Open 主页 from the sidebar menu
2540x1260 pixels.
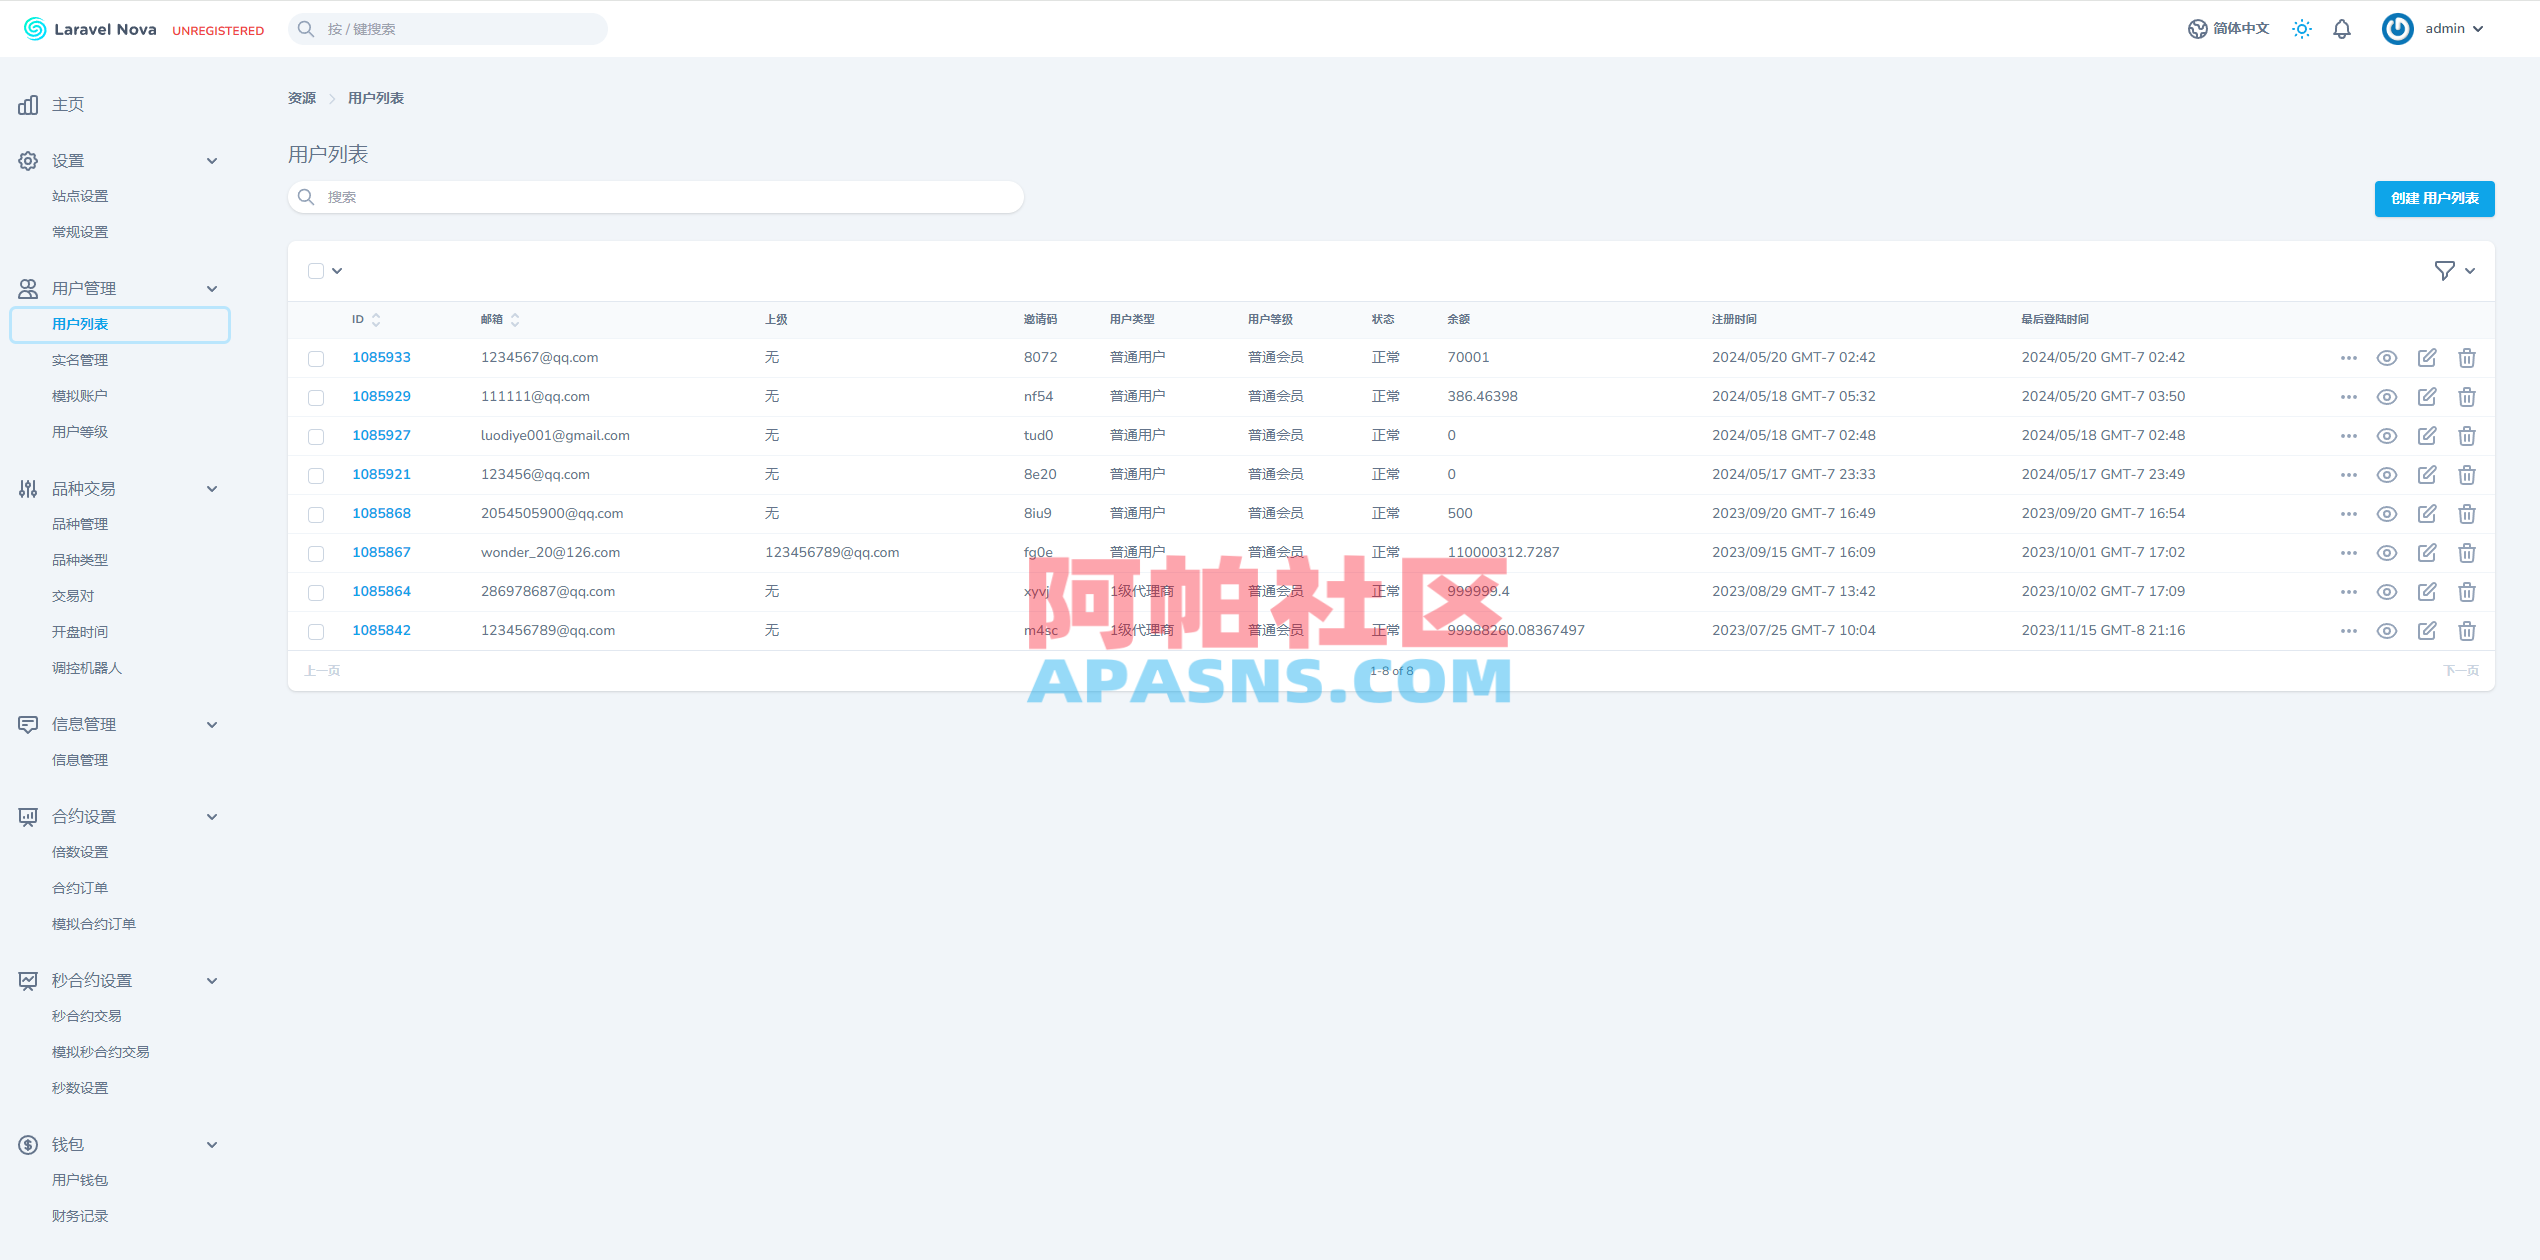pyautogui.click(x=68, y=104)
